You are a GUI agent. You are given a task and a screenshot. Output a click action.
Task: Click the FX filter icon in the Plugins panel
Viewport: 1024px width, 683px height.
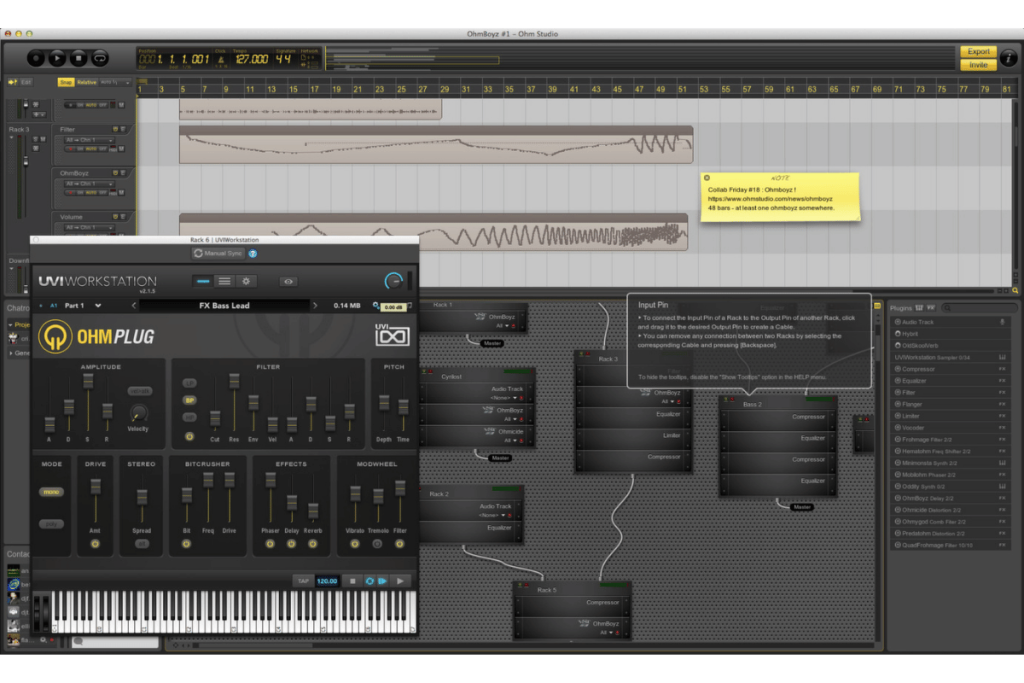tap(931, 308)
